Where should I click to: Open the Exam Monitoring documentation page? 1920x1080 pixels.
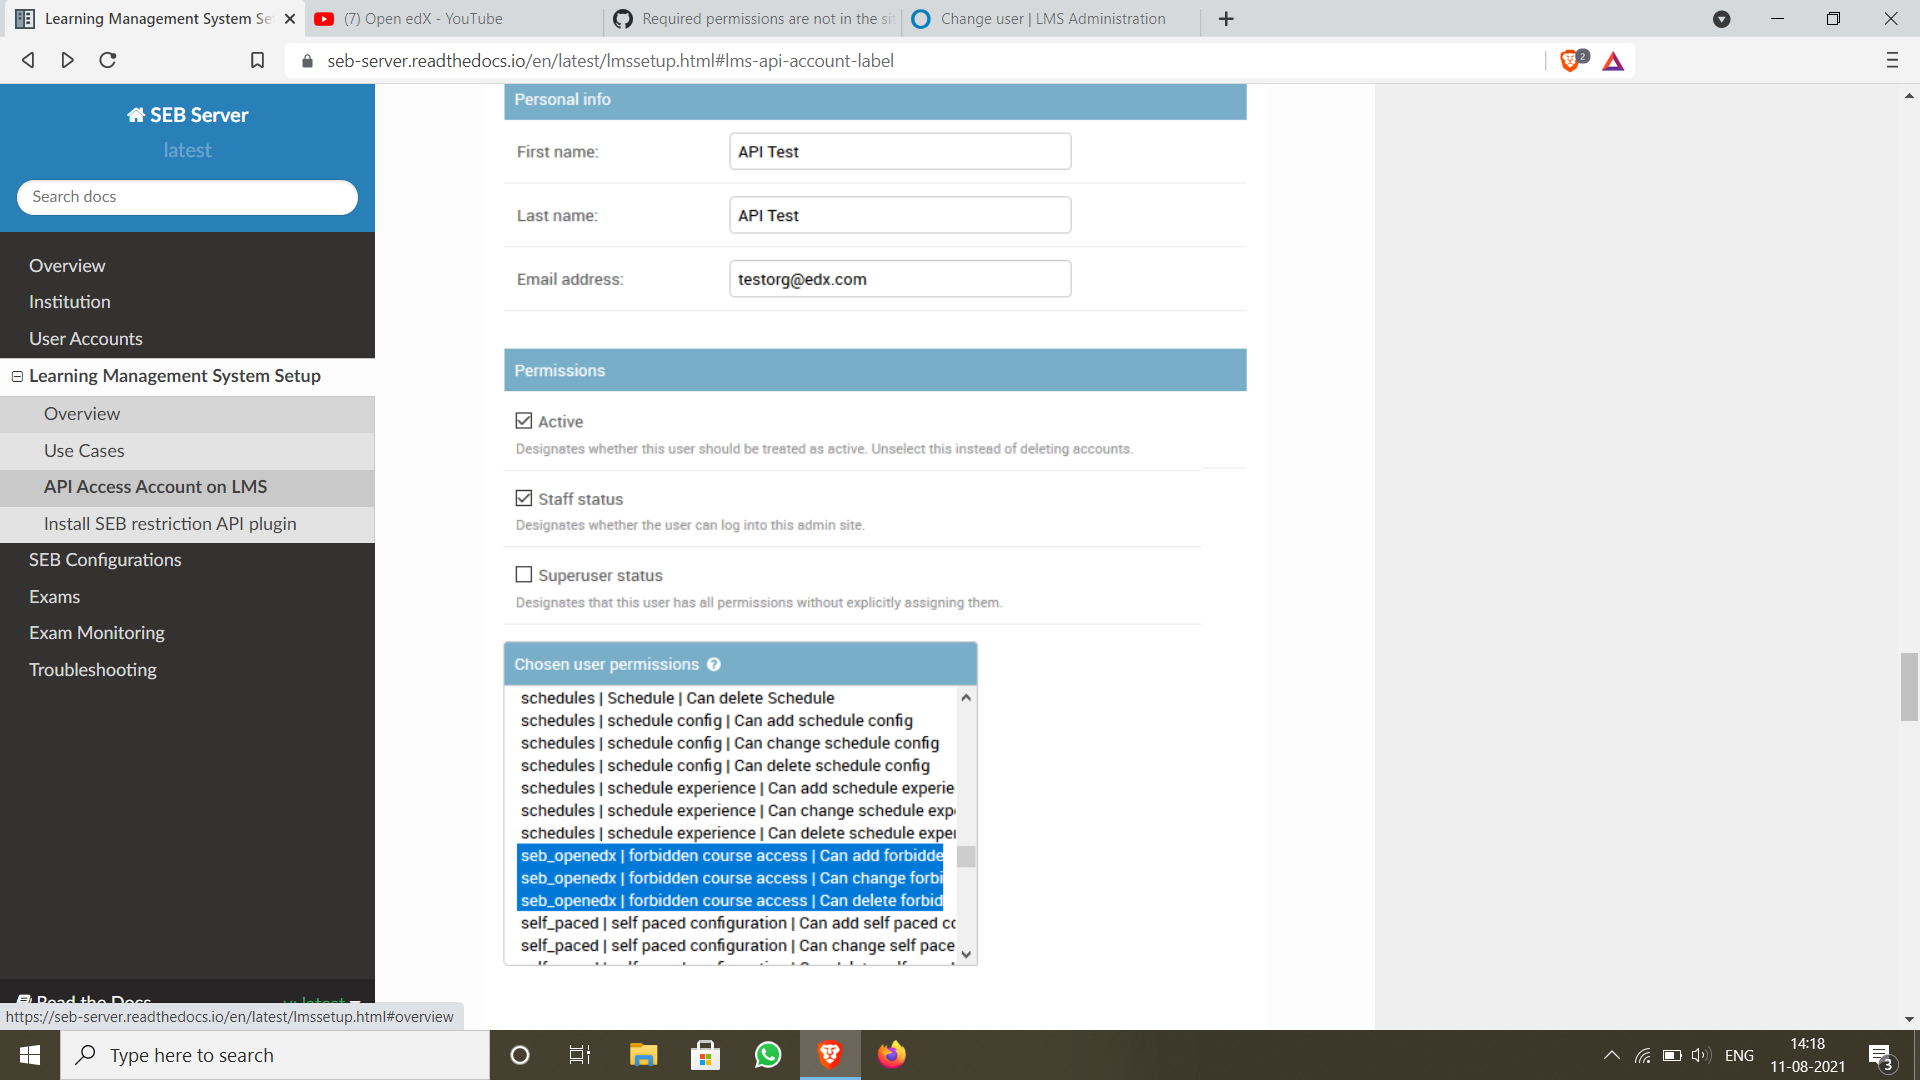pos(96,632)
